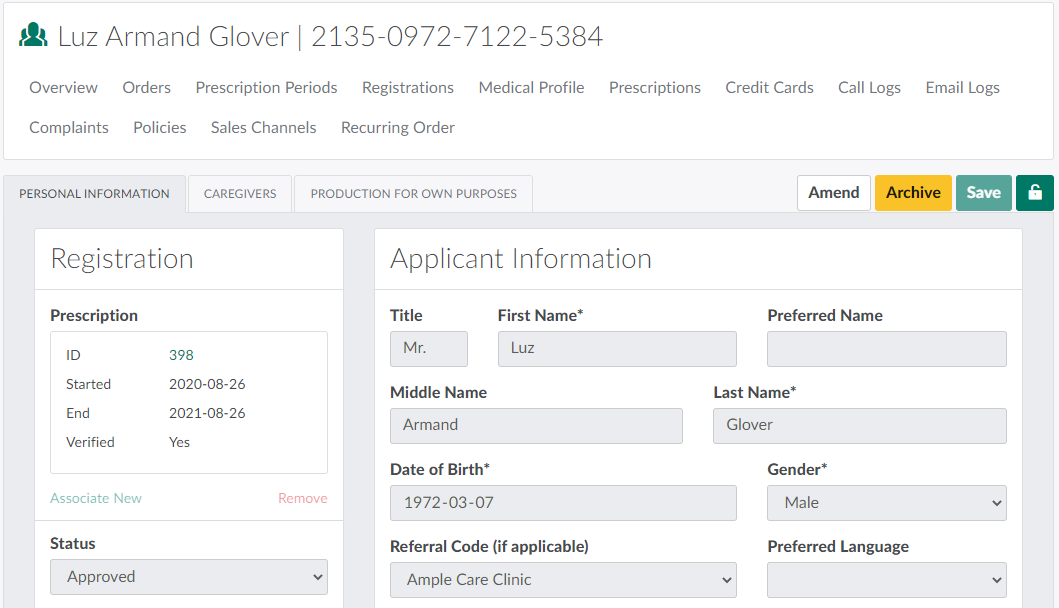Image resolution: width=1059 pixels, height=608 pixels.
Task: Open the Credit Cards section
Action: (769, 88)
